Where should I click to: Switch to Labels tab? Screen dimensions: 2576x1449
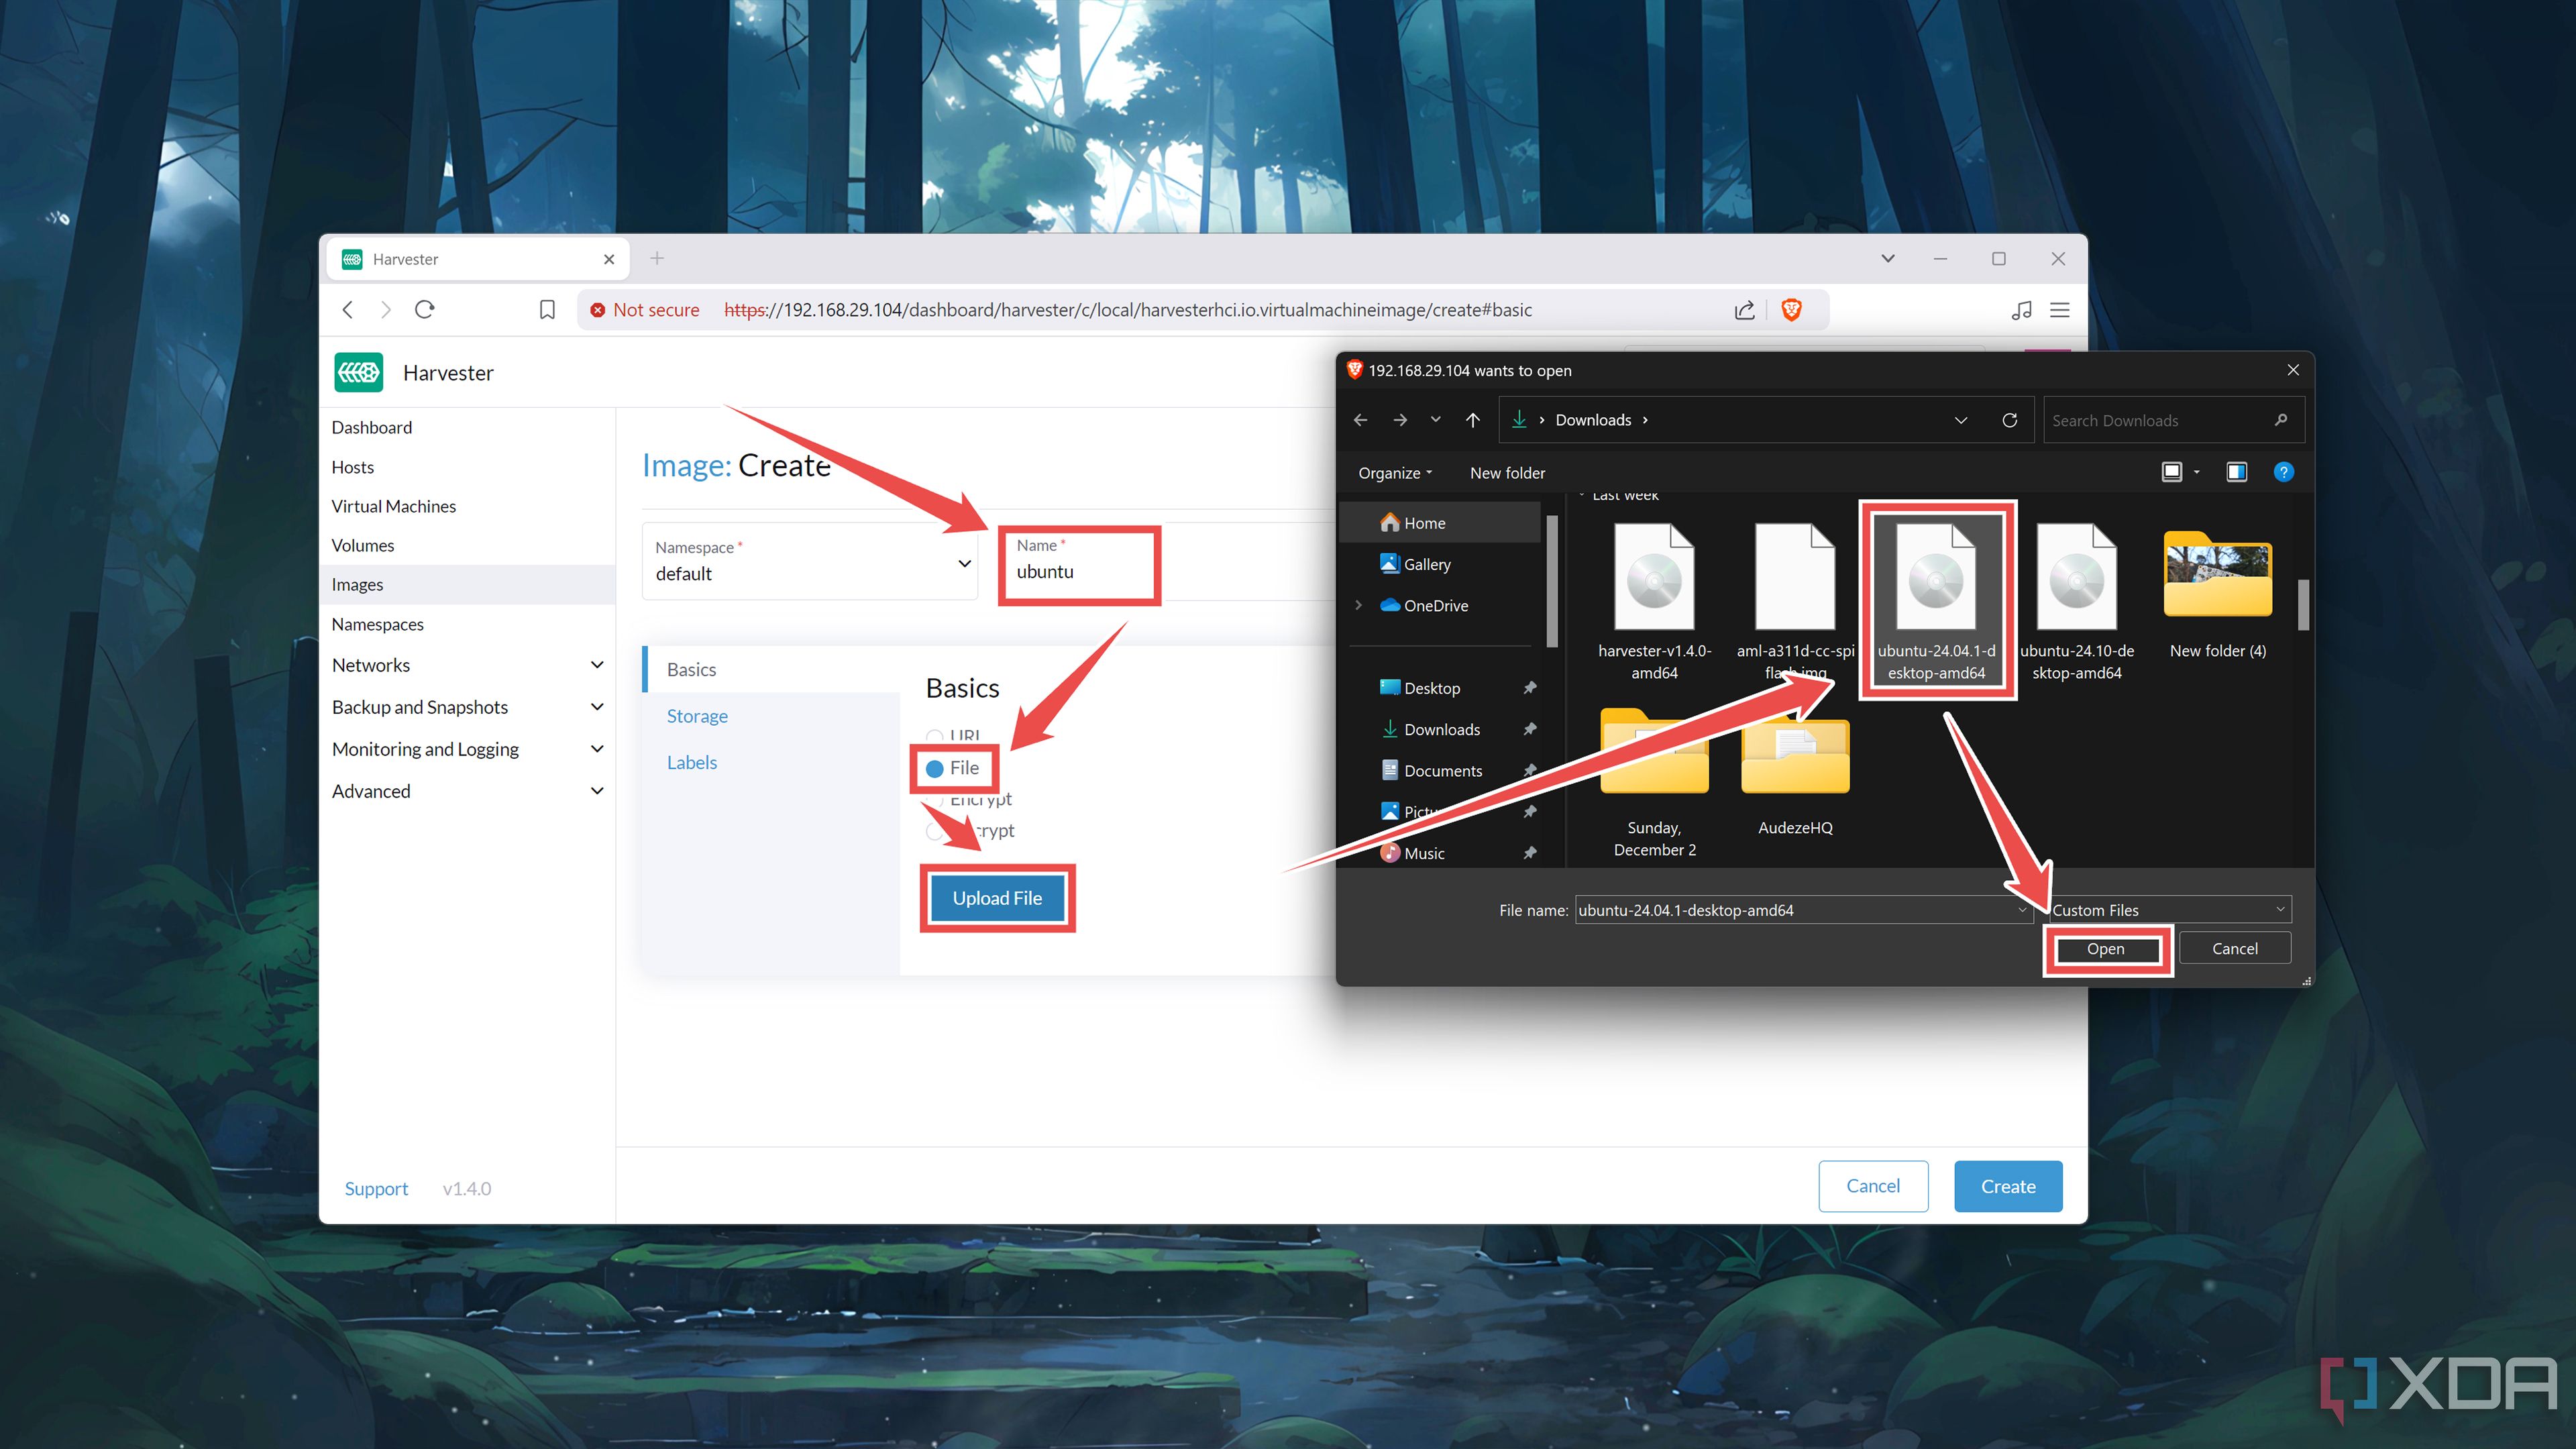tap(692, 762)
